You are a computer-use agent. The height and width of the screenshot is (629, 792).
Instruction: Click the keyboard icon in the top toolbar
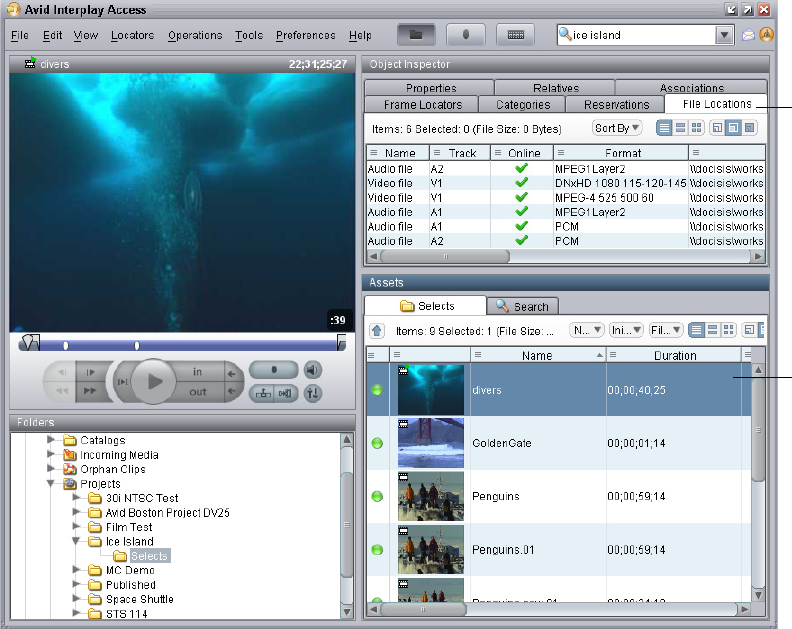516,35
